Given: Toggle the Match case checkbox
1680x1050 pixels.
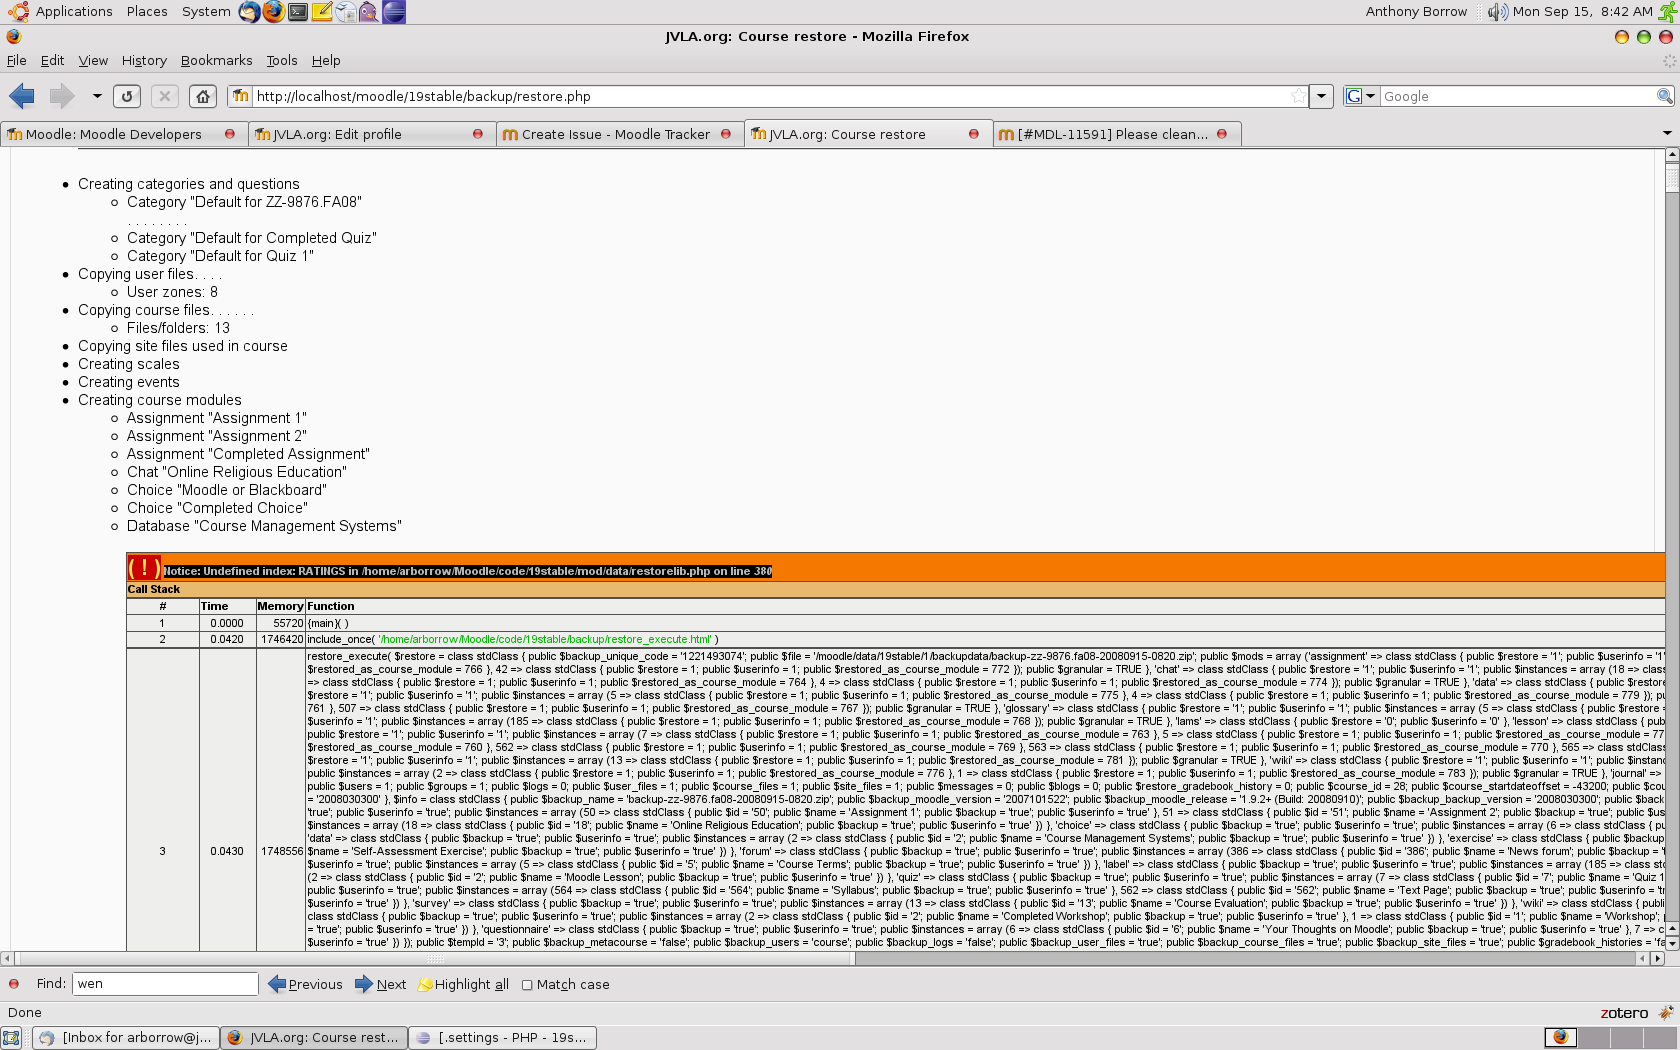Looking at the screenshot, I should pos(527,985).
